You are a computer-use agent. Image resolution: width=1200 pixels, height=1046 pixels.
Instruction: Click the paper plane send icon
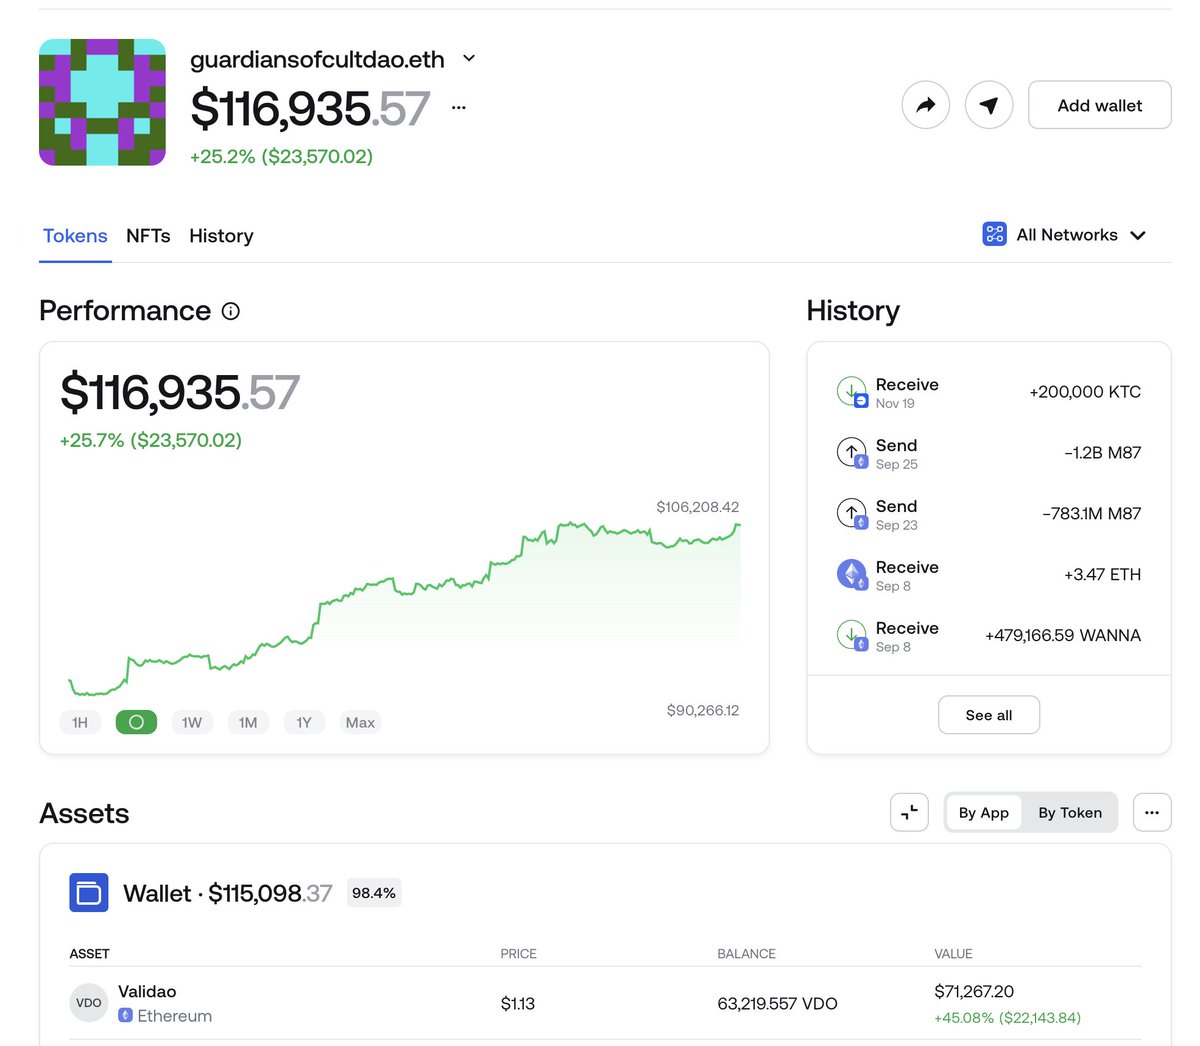(x=988, y=104)
